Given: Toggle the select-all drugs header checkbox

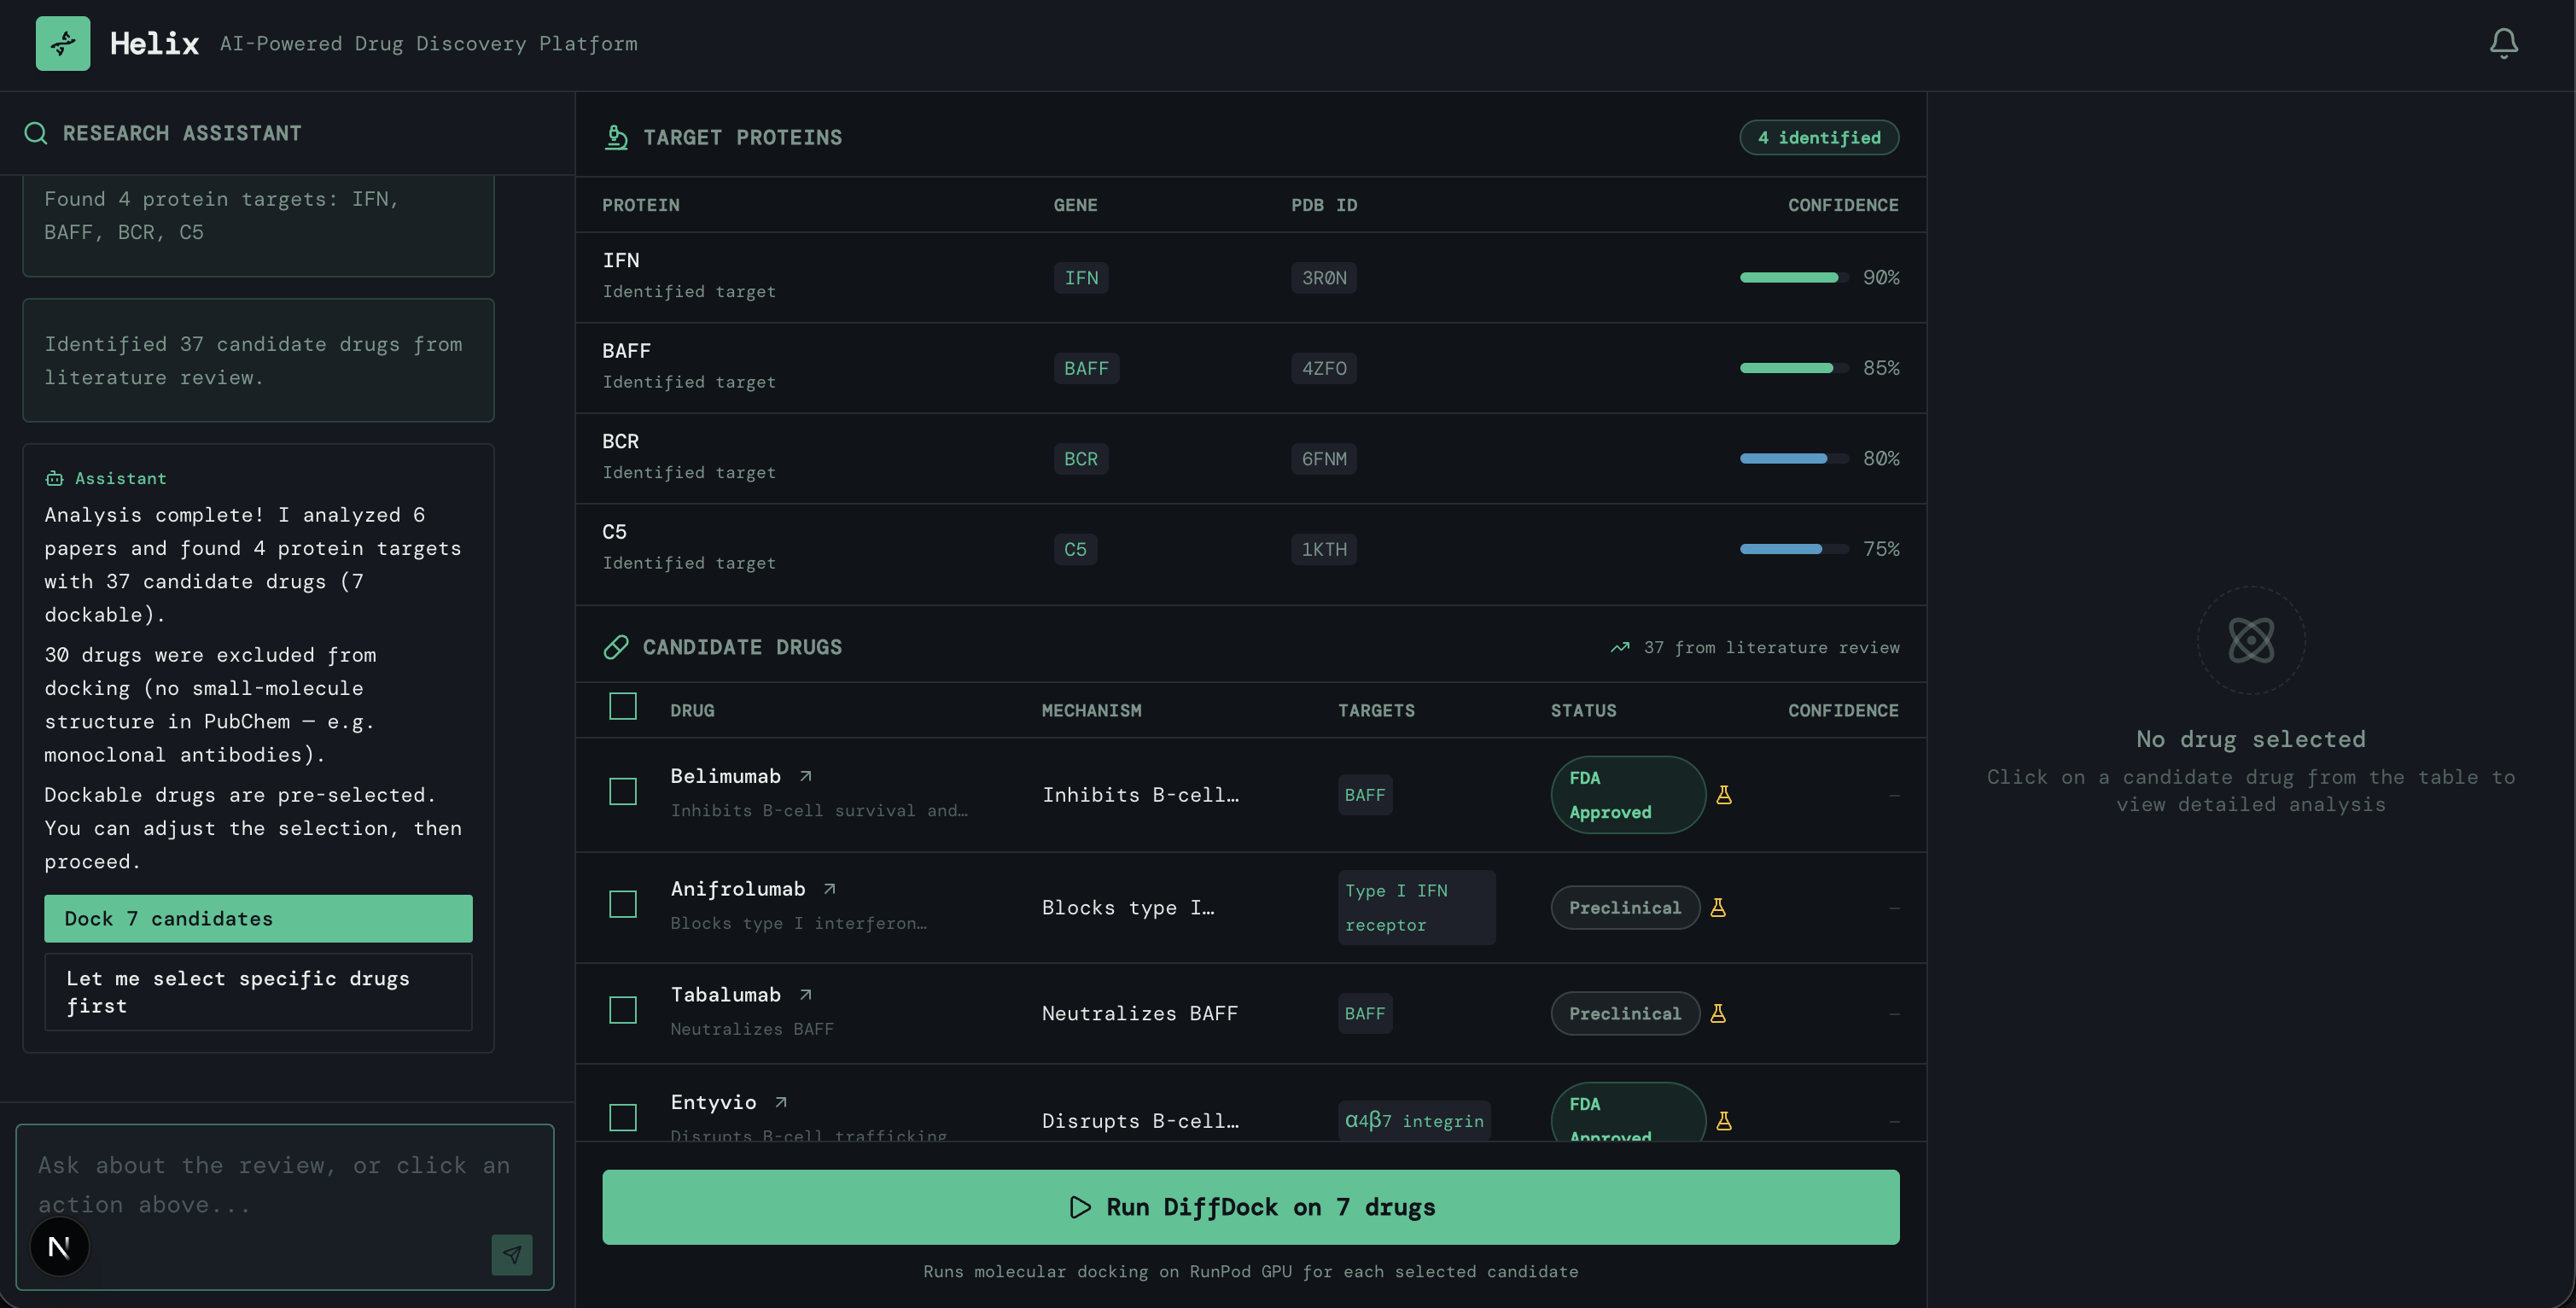Looking at the screenshot, I should pos(623,706).
